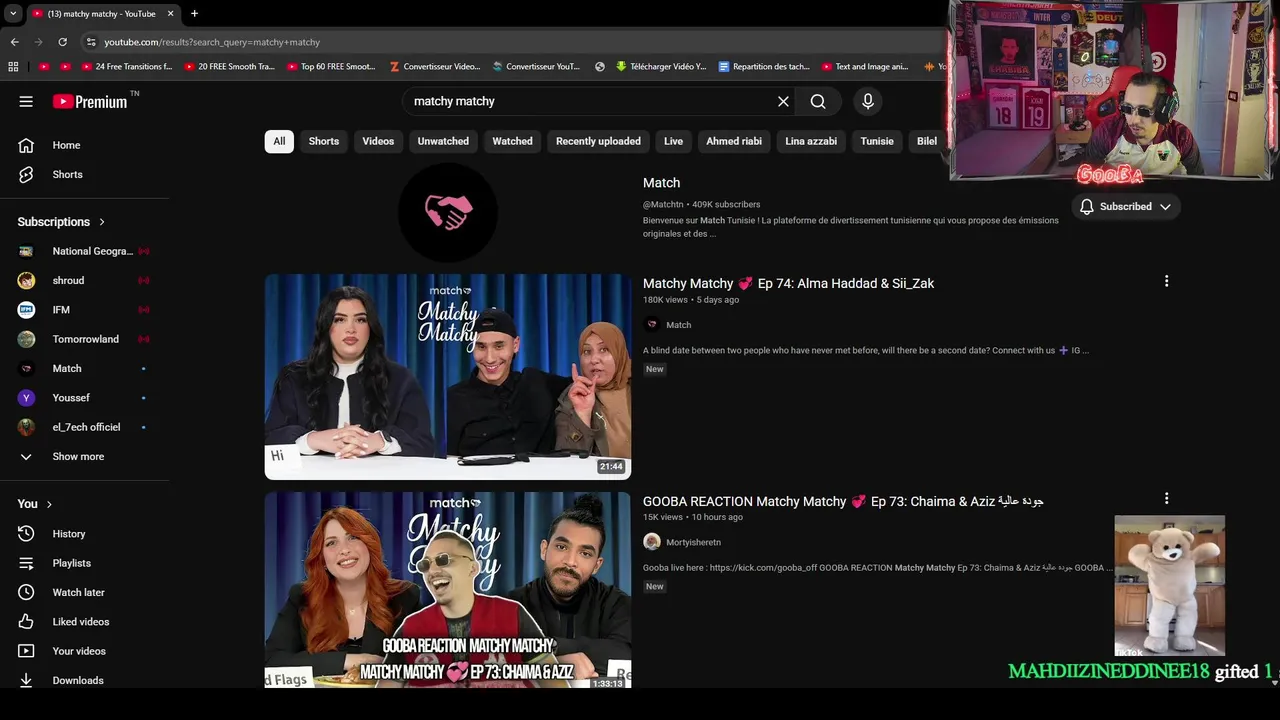The height and width of the screenshot is (720, 1280).
Task: Open el_7ech officiel subscription channel
Action: pos(85,427)
